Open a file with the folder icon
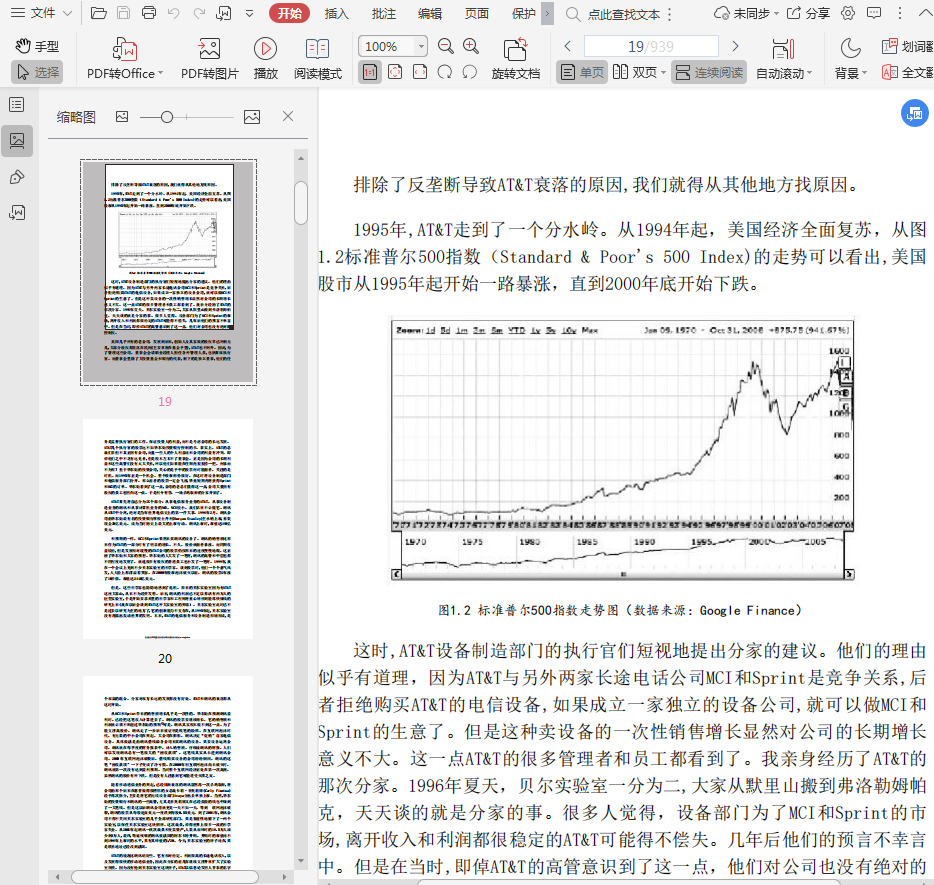Screen dimensions: 934x885 click(x=98, y=13)
